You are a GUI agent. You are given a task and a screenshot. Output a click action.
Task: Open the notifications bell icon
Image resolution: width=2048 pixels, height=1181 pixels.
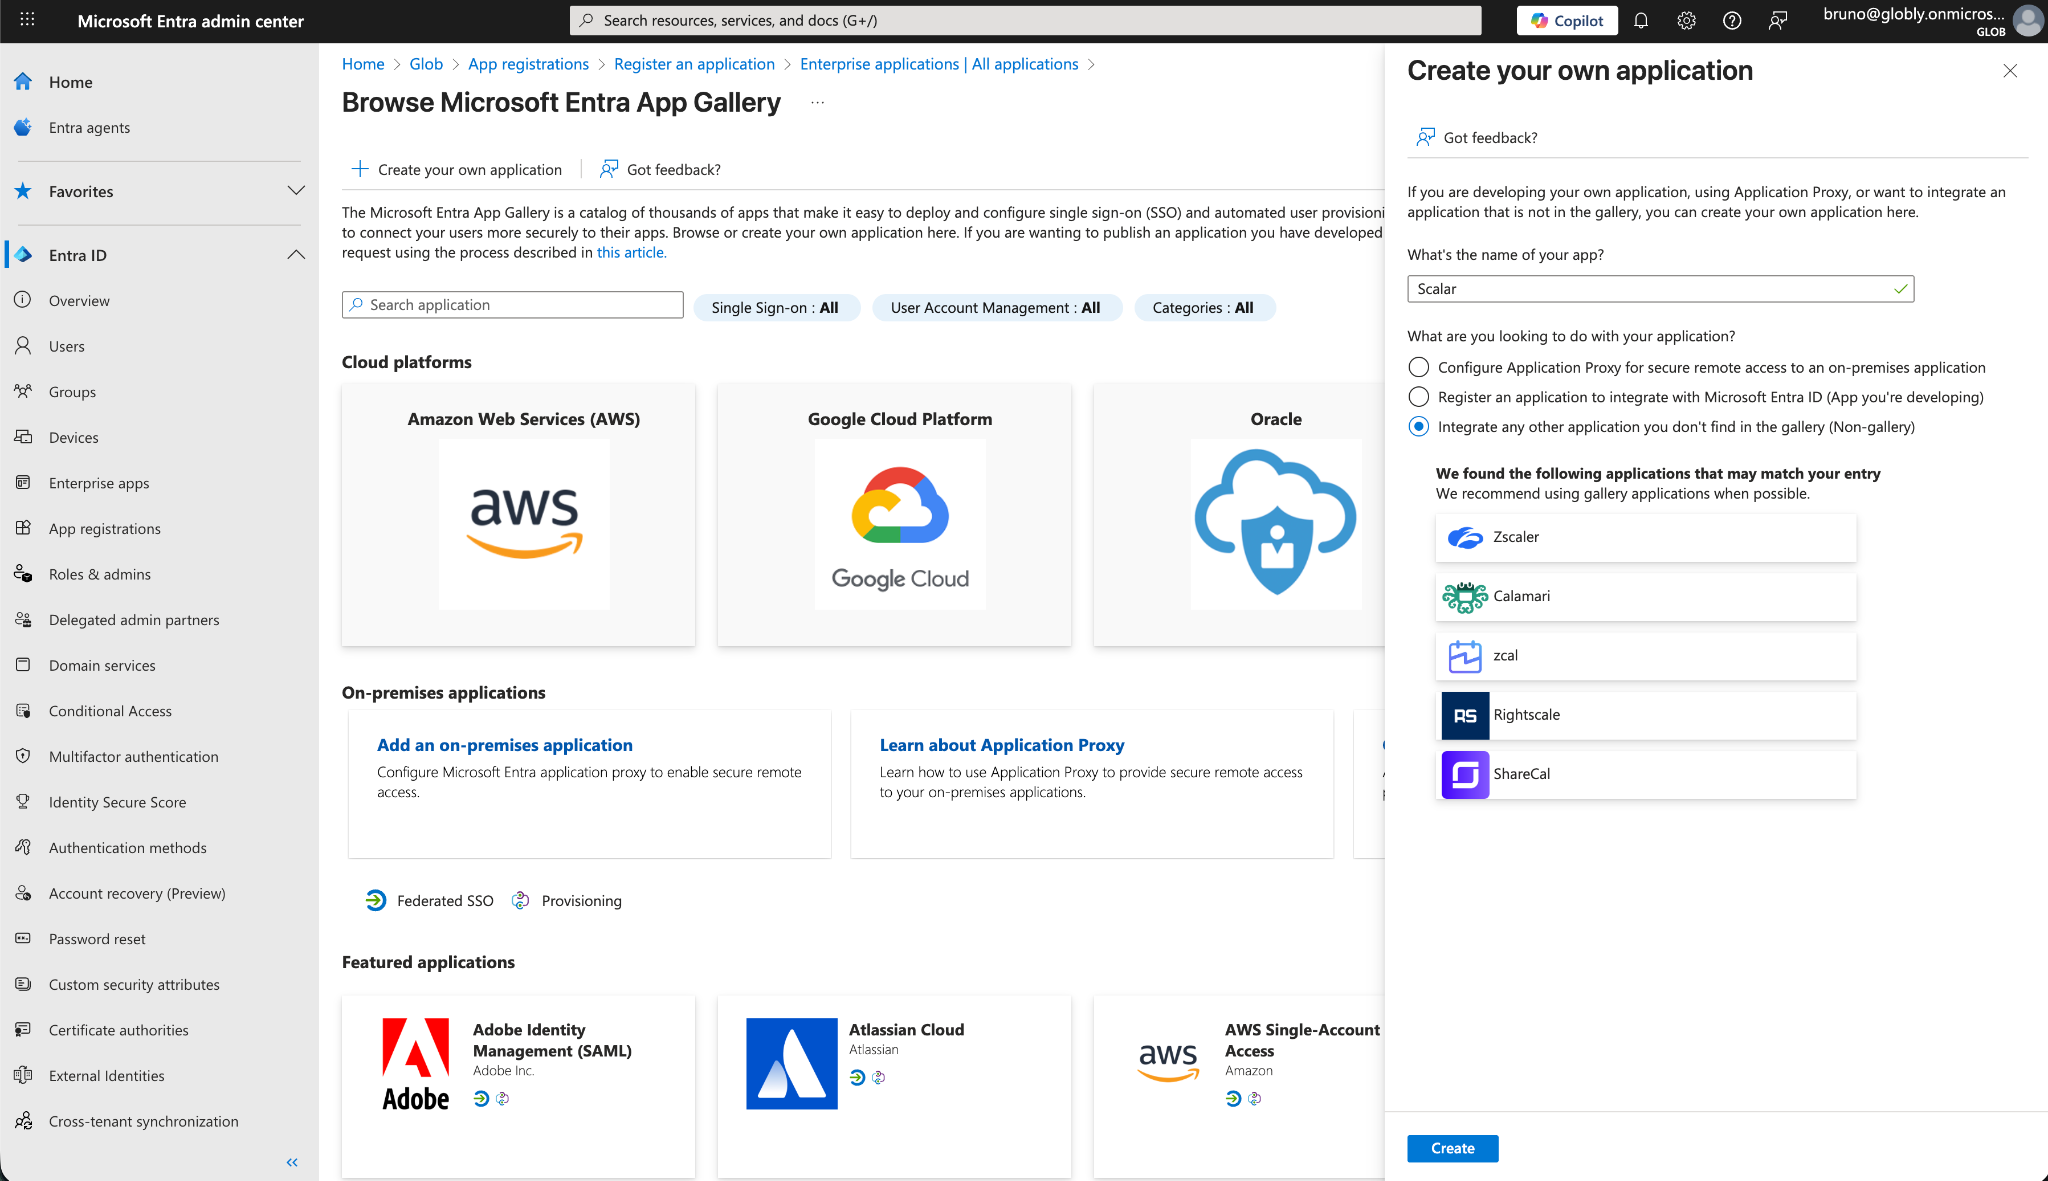pyautogui.click(x=1641, y=21)
